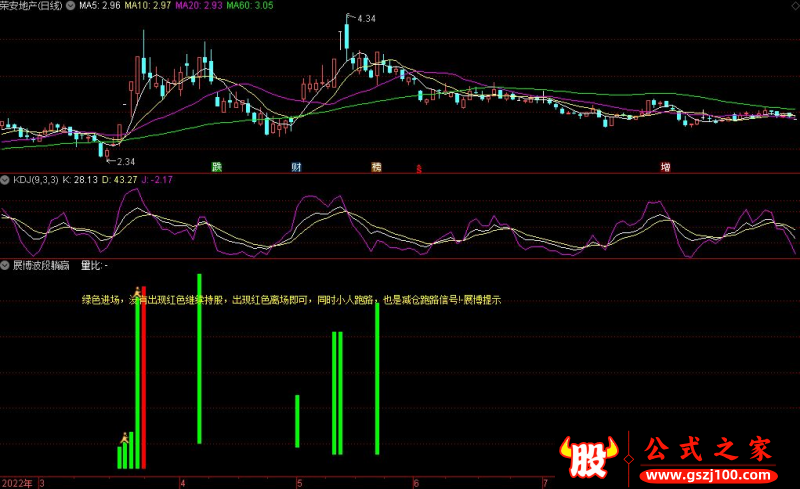800x489 pixels.
Task: Click the KDJ(9,3,3) indicator name
Action: [40, 180]
